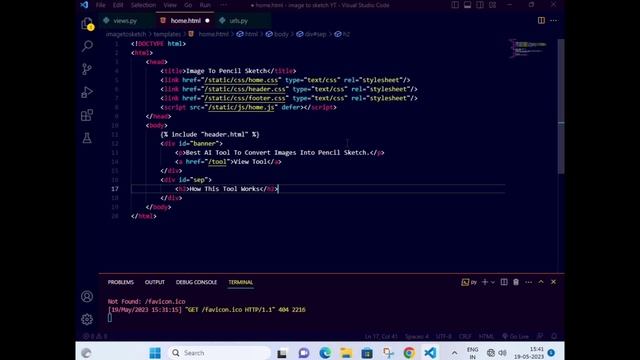Click the taskbar Search box

coord(220,353)
